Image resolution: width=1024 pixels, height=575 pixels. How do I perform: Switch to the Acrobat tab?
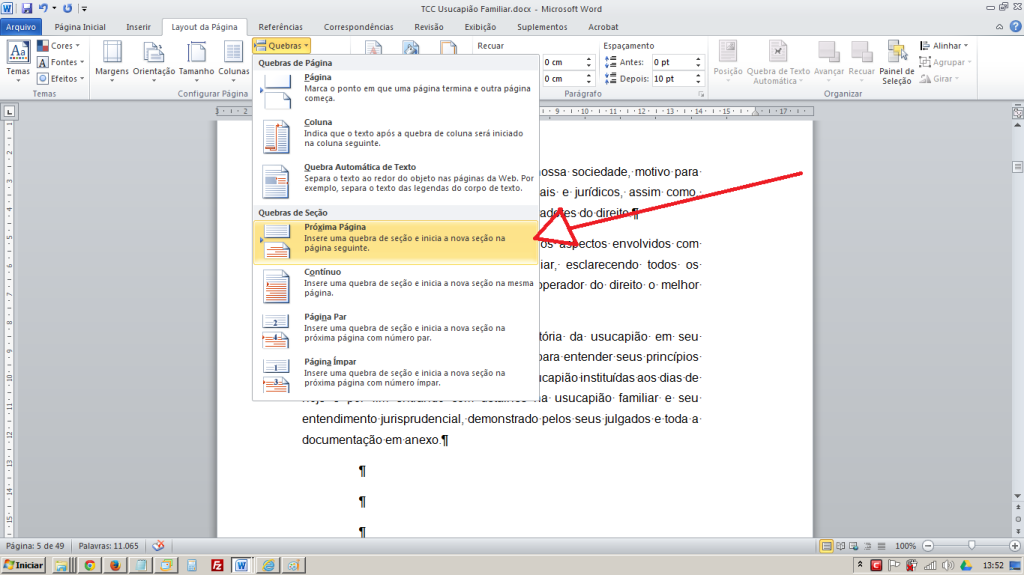click(603, 27)
